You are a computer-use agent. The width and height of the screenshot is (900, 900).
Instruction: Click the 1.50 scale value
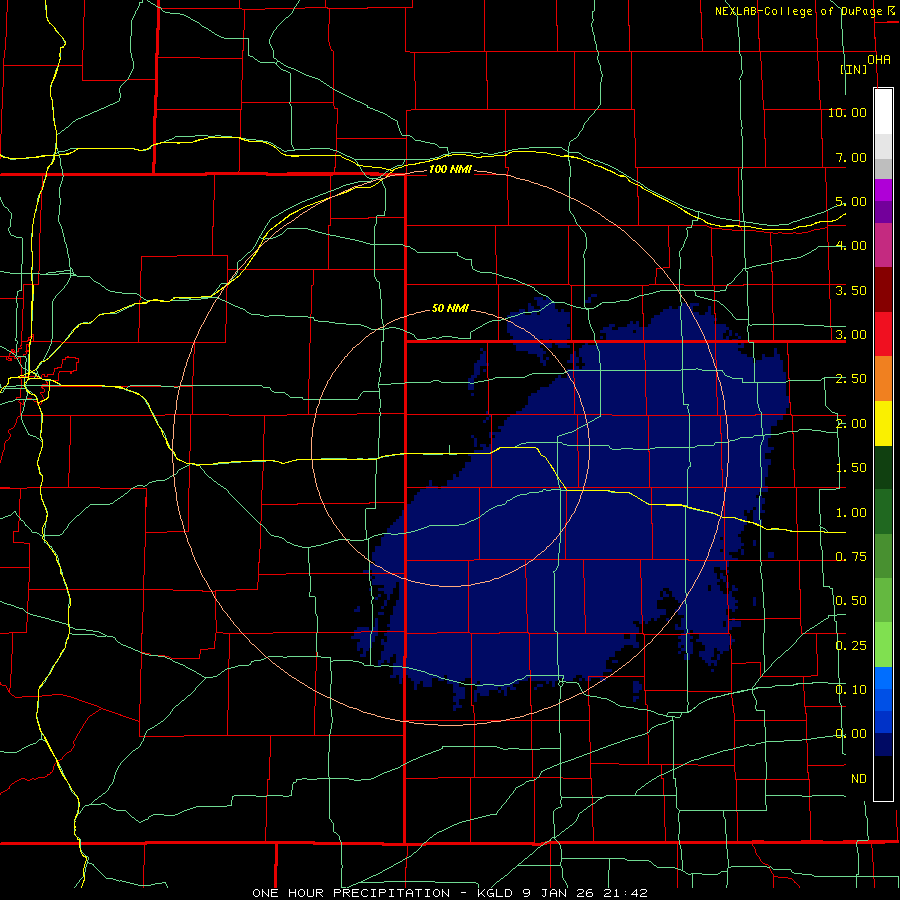tap(851, 468)
